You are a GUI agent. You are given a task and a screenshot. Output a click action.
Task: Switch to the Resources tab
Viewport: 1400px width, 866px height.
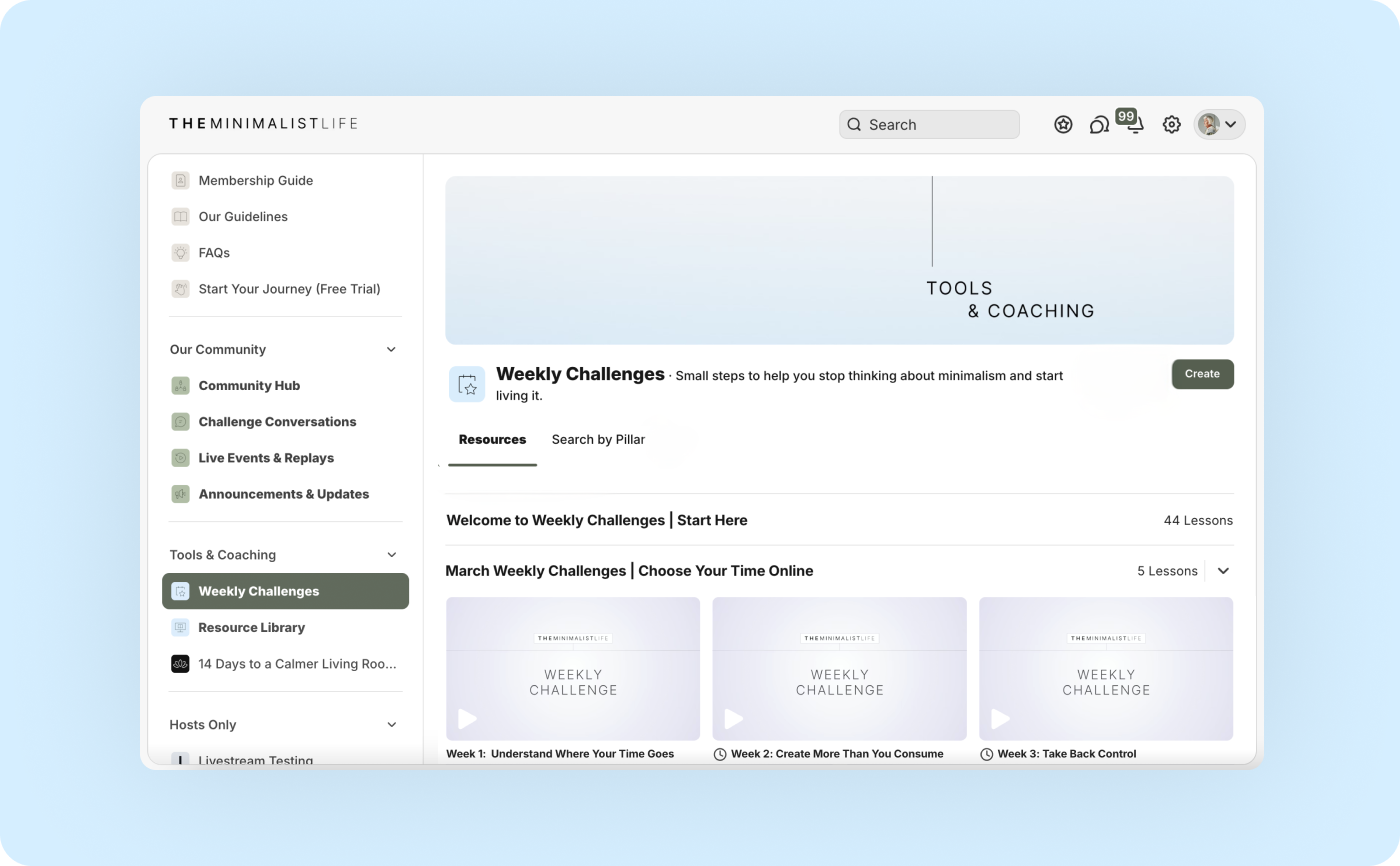coord(492,439)
